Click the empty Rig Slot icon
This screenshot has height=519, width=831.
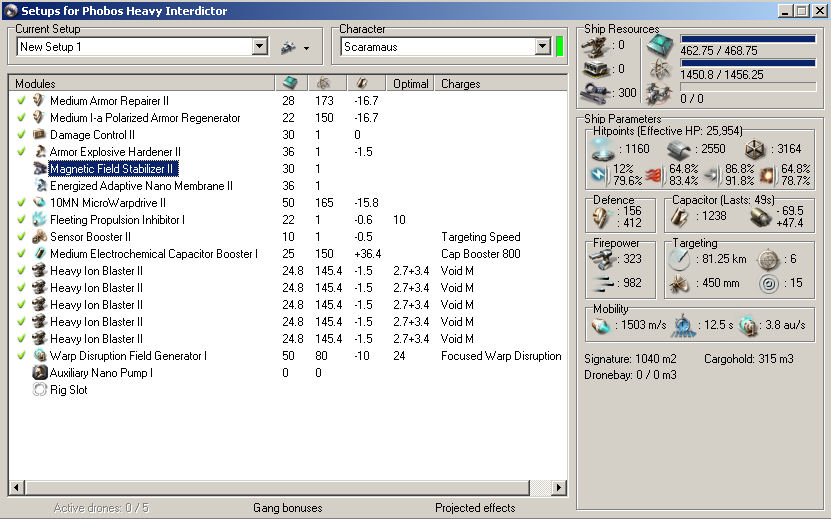(x=40, y=390)
